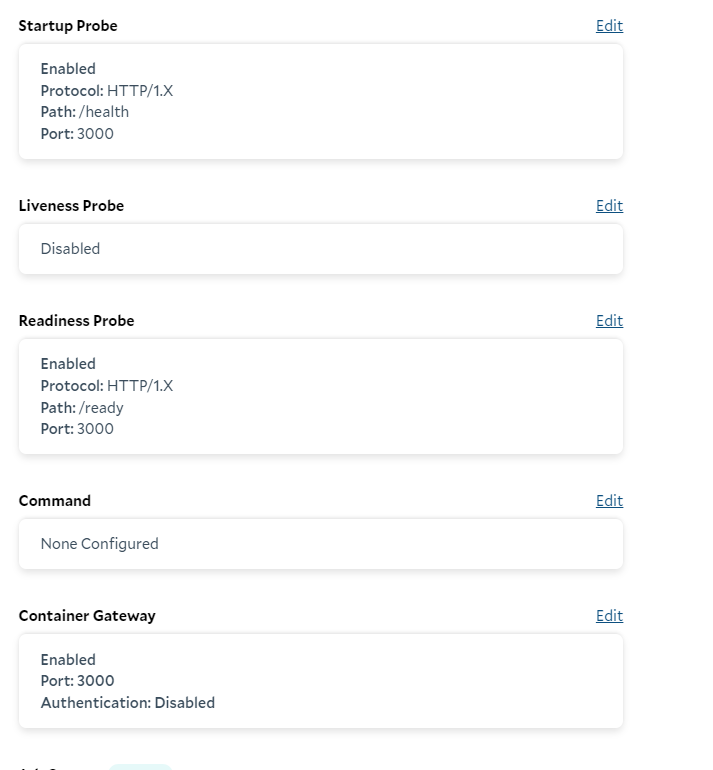Edit the Container Gateway settings

[x=609, y=615]
